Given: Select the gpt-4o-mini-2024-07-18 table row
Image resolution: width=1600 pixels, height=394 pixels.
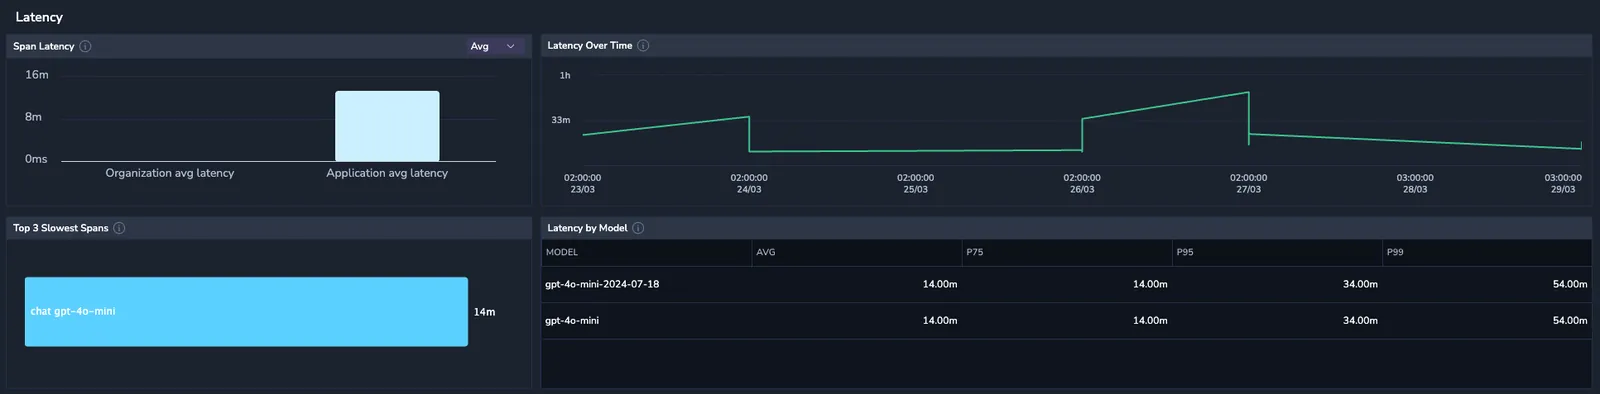Looking at the screenshot, I should click(x=1066, y=284).
